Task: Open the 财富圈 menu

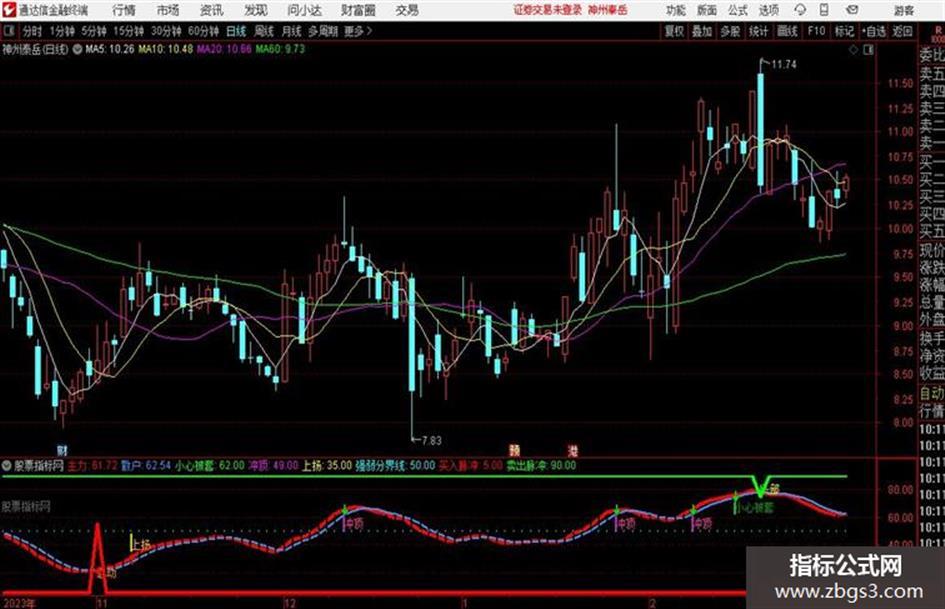Action: click(x=359, y=10)
